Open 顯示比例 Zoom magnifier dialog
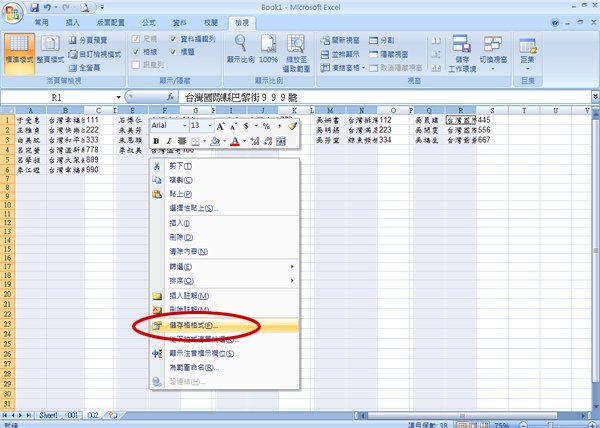This screenshot has height=428, width=600. (240, 49)
